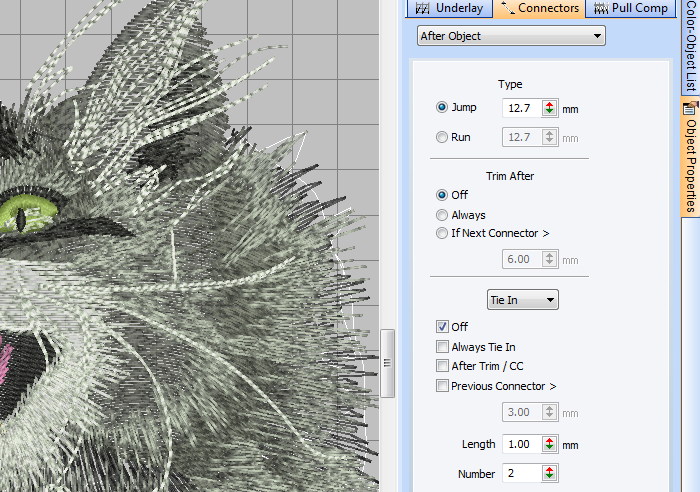Image resolution: width=700 pixels, height=492 pixels.
Task: Click the Jump length spinner arrows
Action: pyautogui.click(x=550, y=108)
